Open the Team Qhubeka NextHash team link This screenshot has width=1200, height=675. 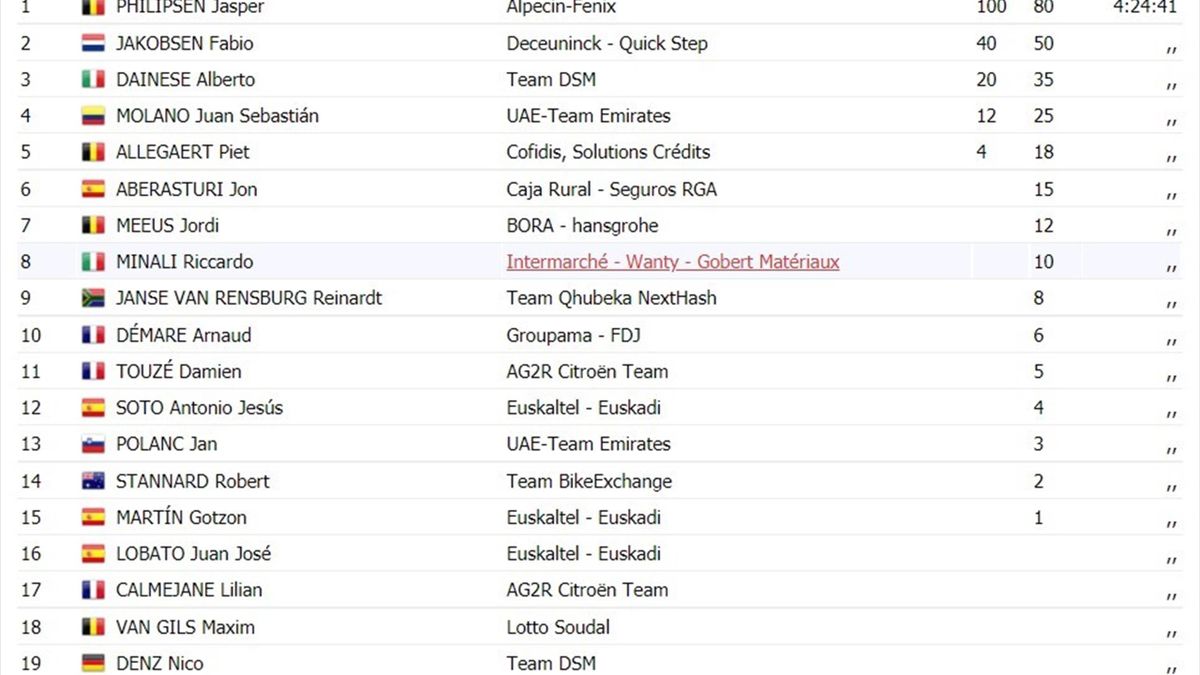611,298
